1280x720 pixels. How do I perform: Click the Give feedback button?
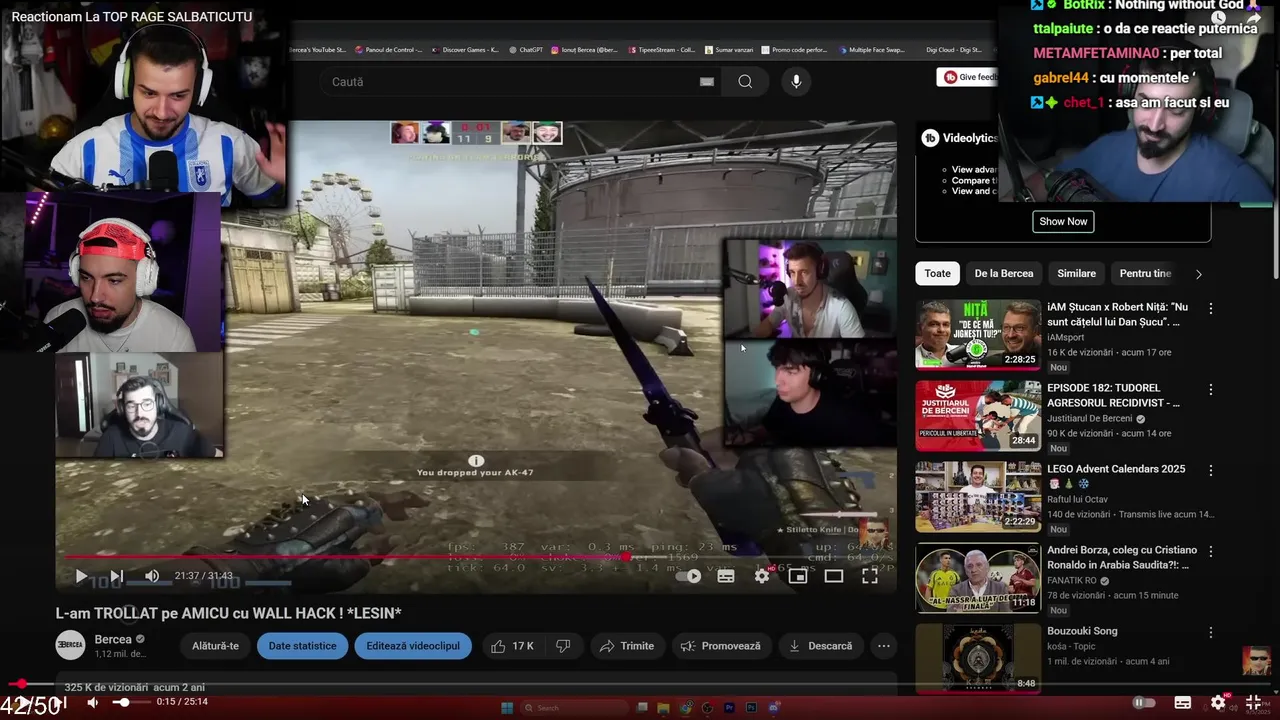click(968, 77)
